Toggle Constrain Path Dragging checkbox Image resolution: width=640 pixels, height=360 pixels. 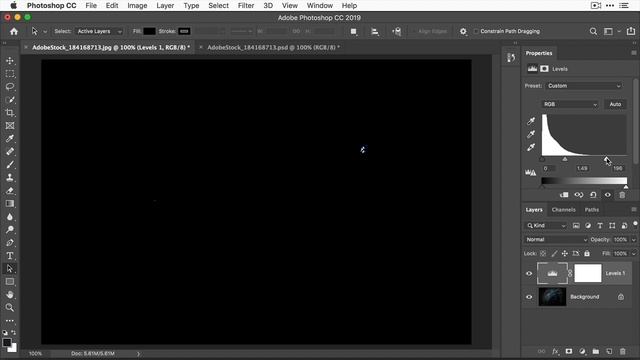[476, 31]
